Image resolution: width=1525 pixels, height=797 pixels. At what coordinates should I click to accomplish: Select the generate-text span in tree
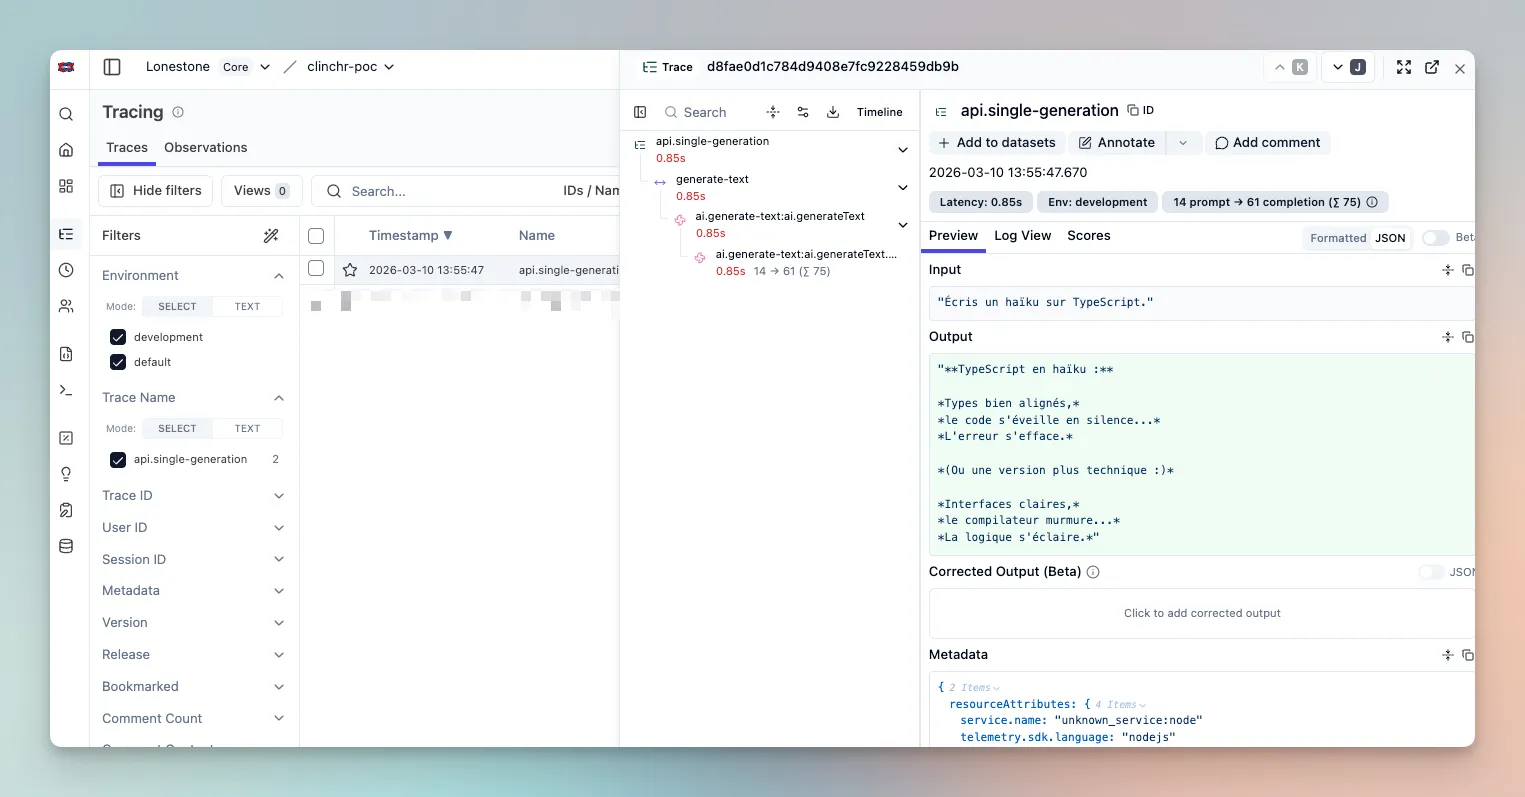click(x=712, y=179)
